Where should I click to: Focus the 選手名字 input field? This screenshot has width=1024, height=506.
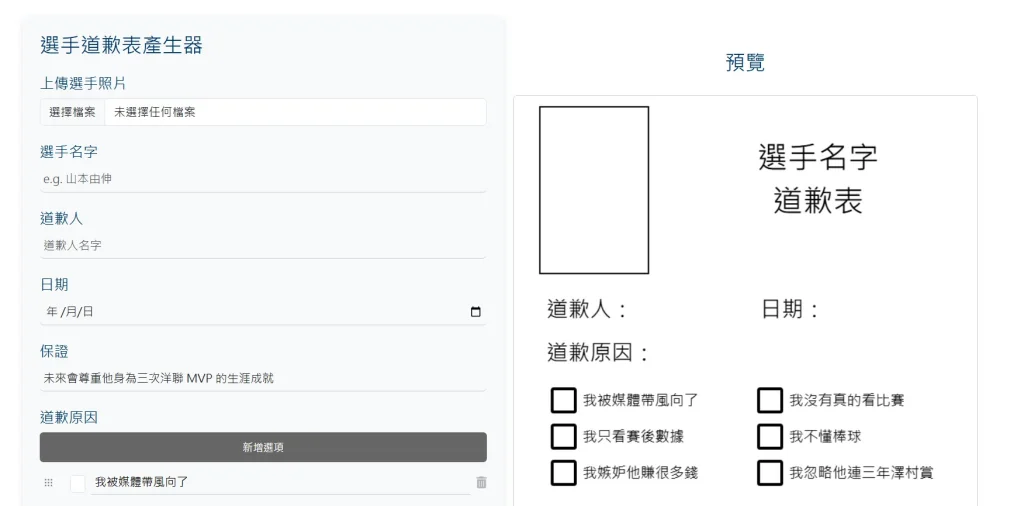point(263,179)
